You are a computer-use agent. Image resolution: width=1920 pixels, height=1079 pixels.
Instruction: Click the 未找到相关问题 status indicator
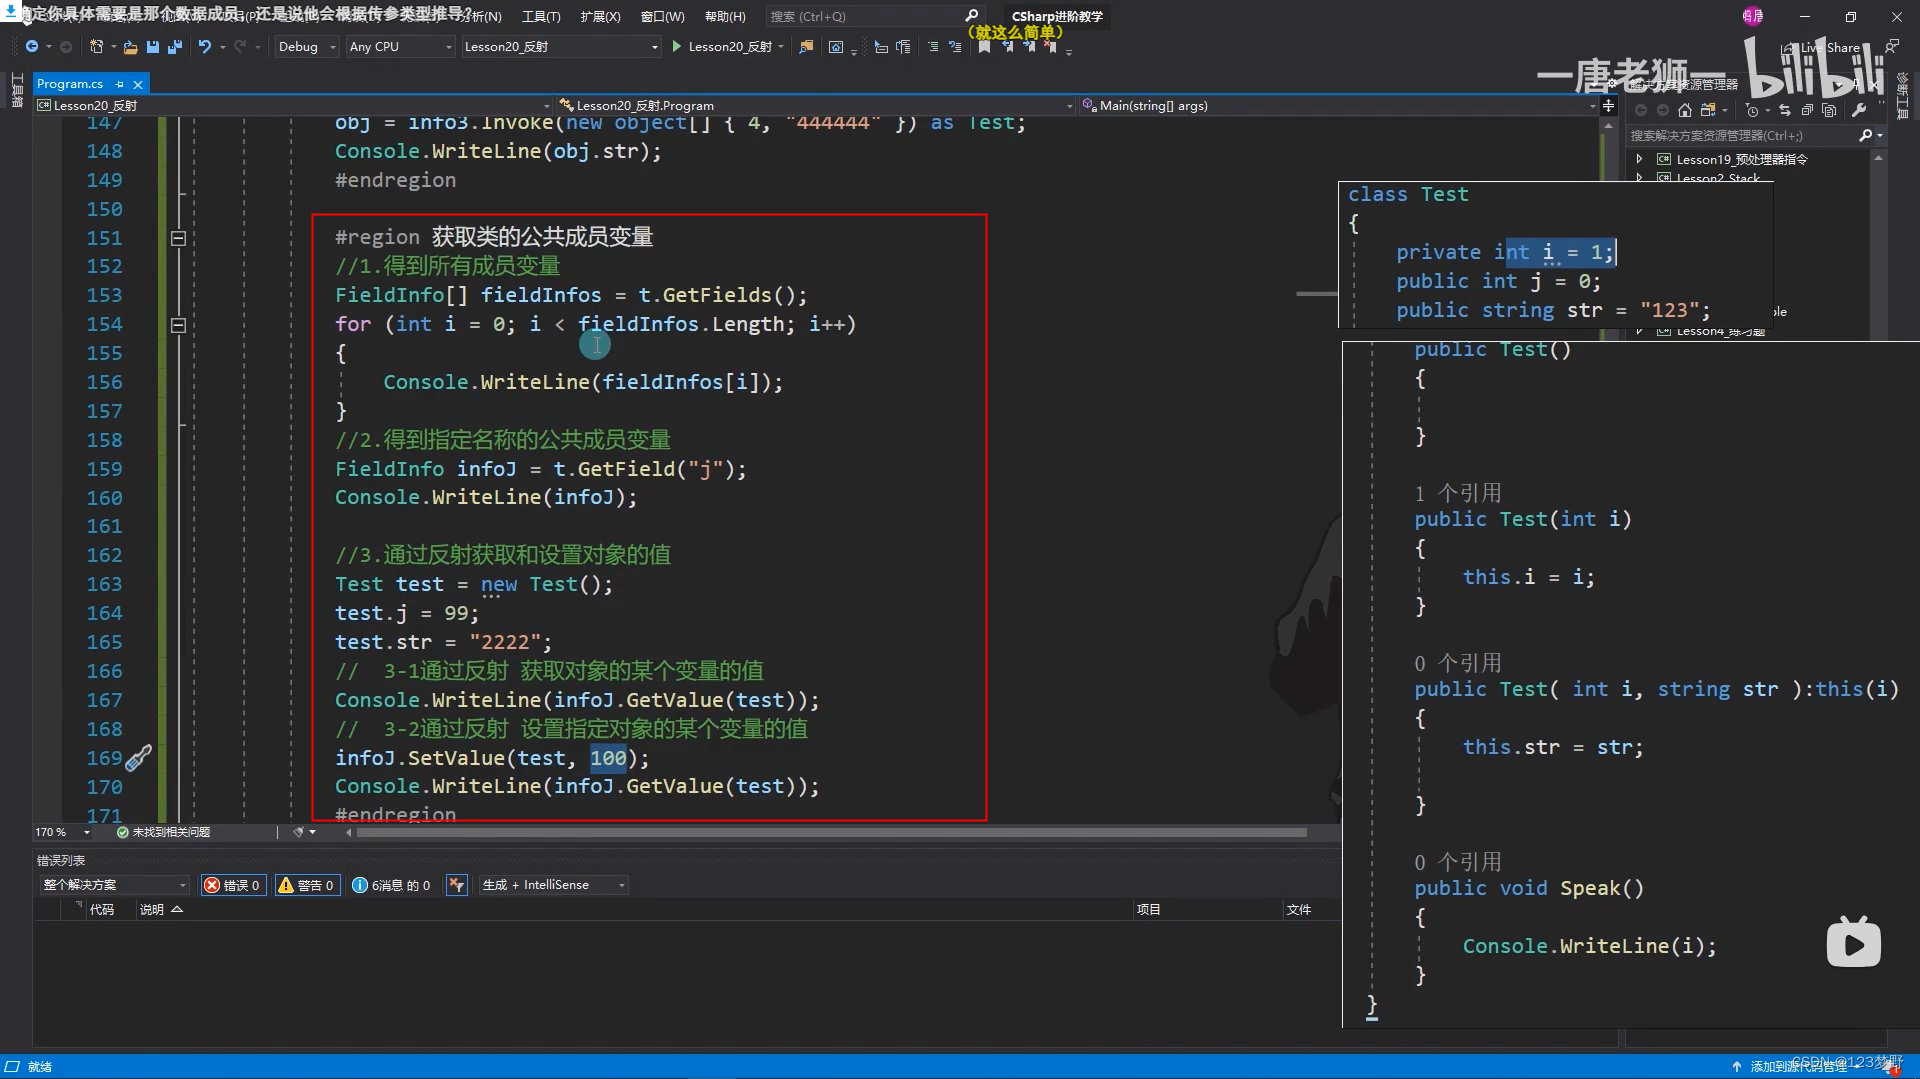[x=163, y=832]
